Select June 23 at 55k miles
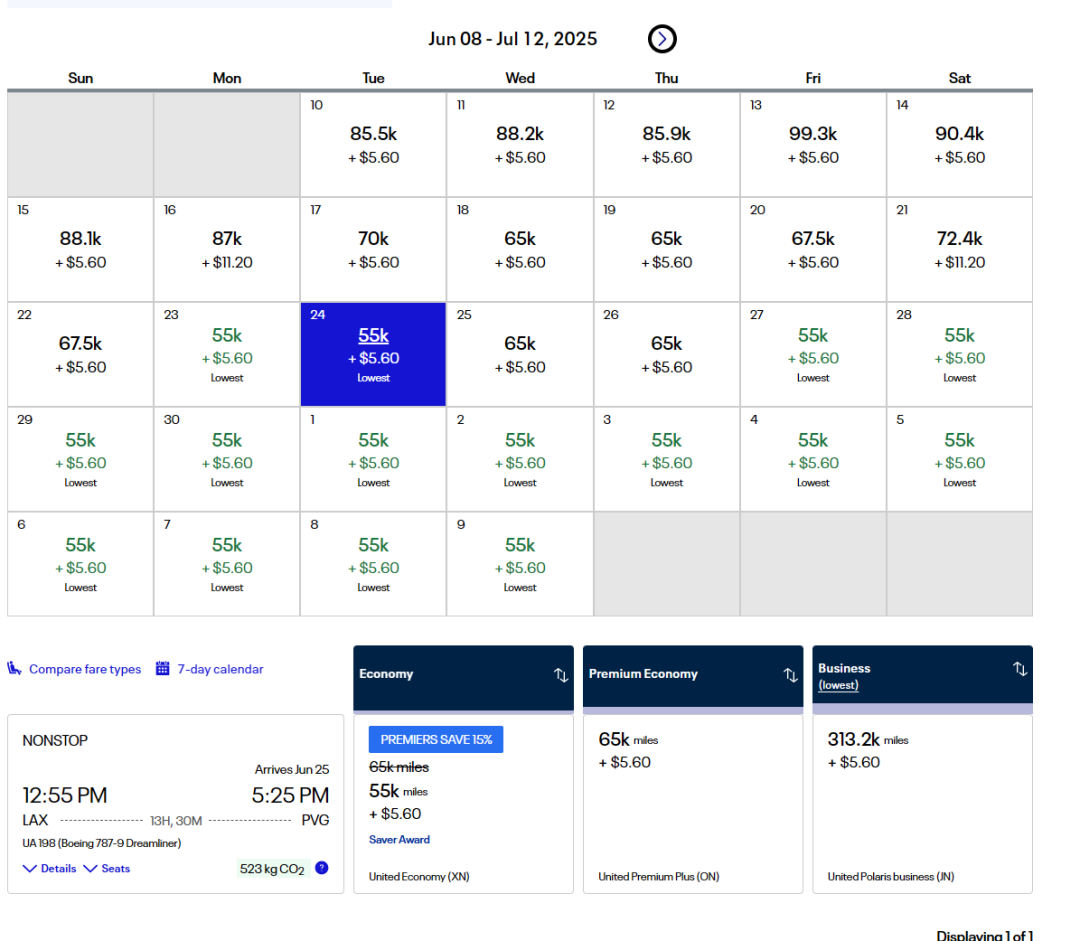Viewport: 1080px width, 941px height. pos(227,354)
